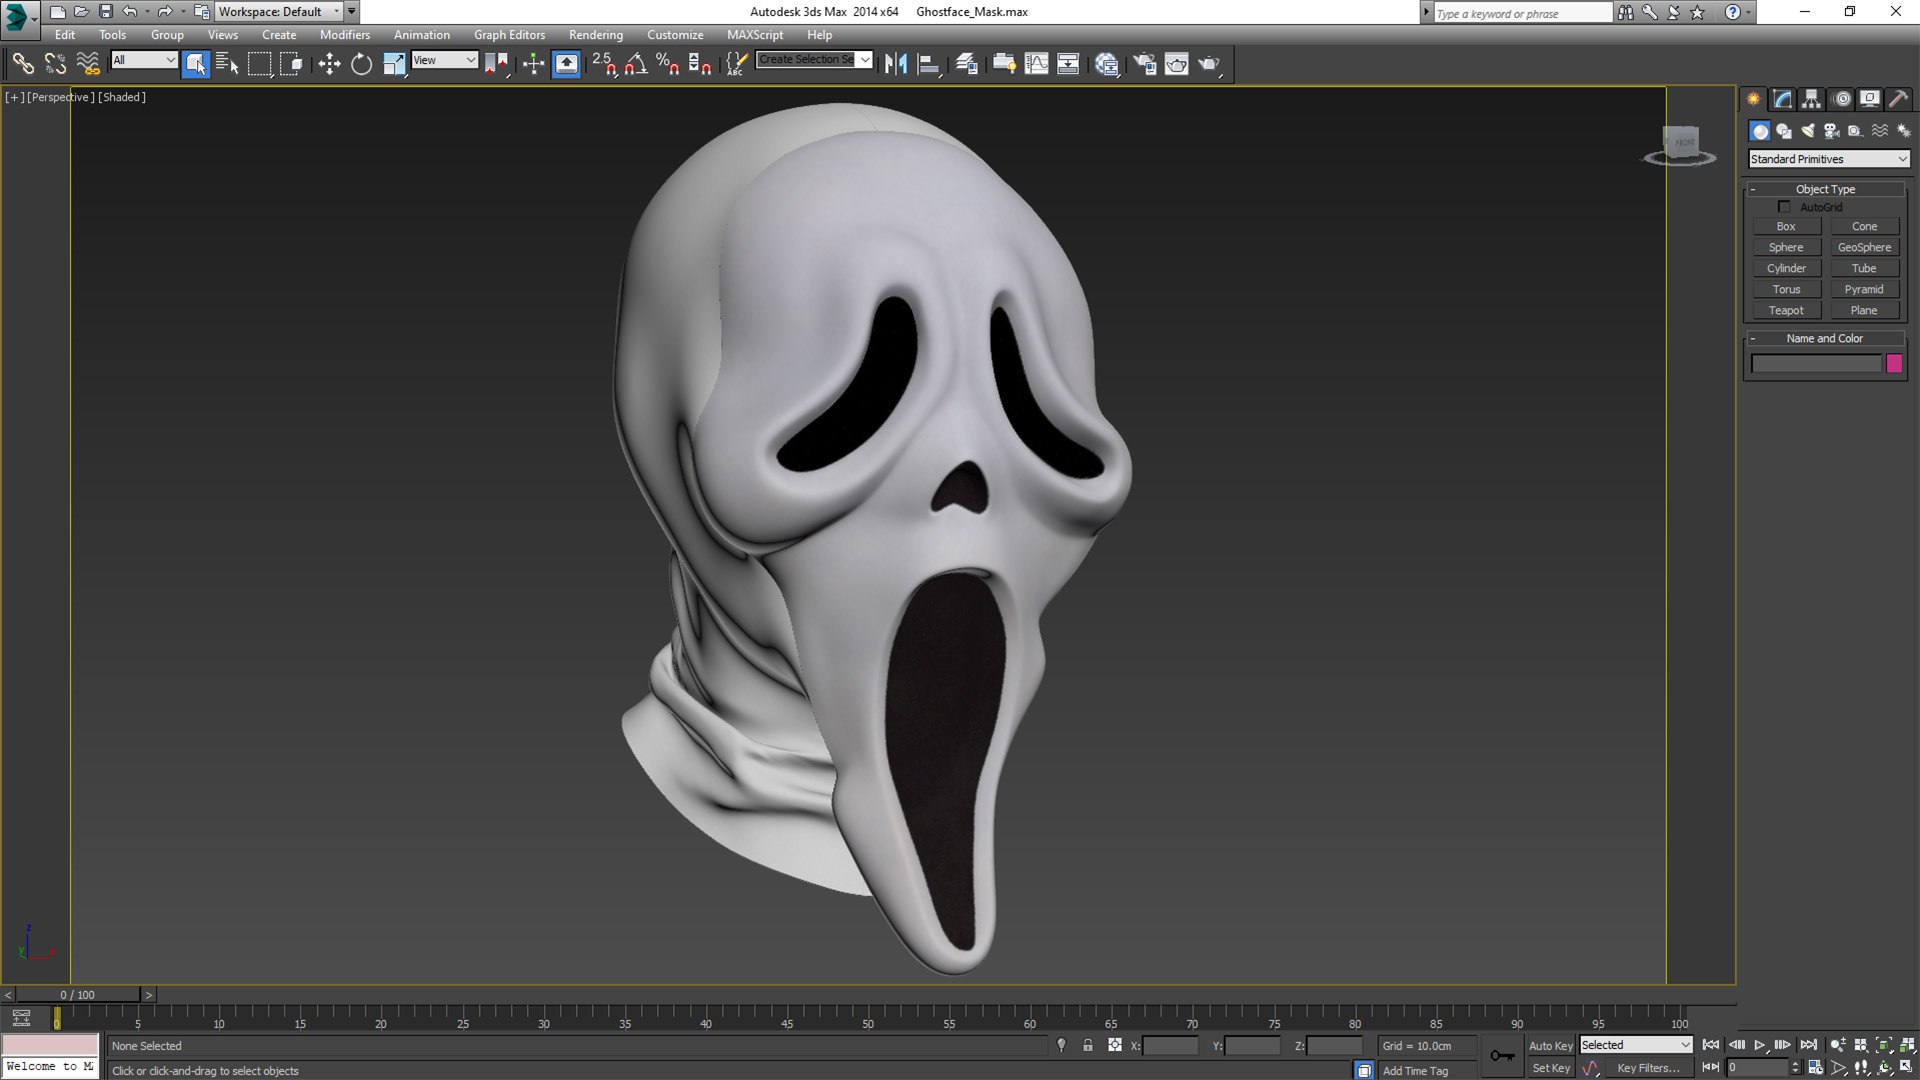Expand the application menu logo button
This screenshot has height=1080, width=1920.
(x=20, y=17)
